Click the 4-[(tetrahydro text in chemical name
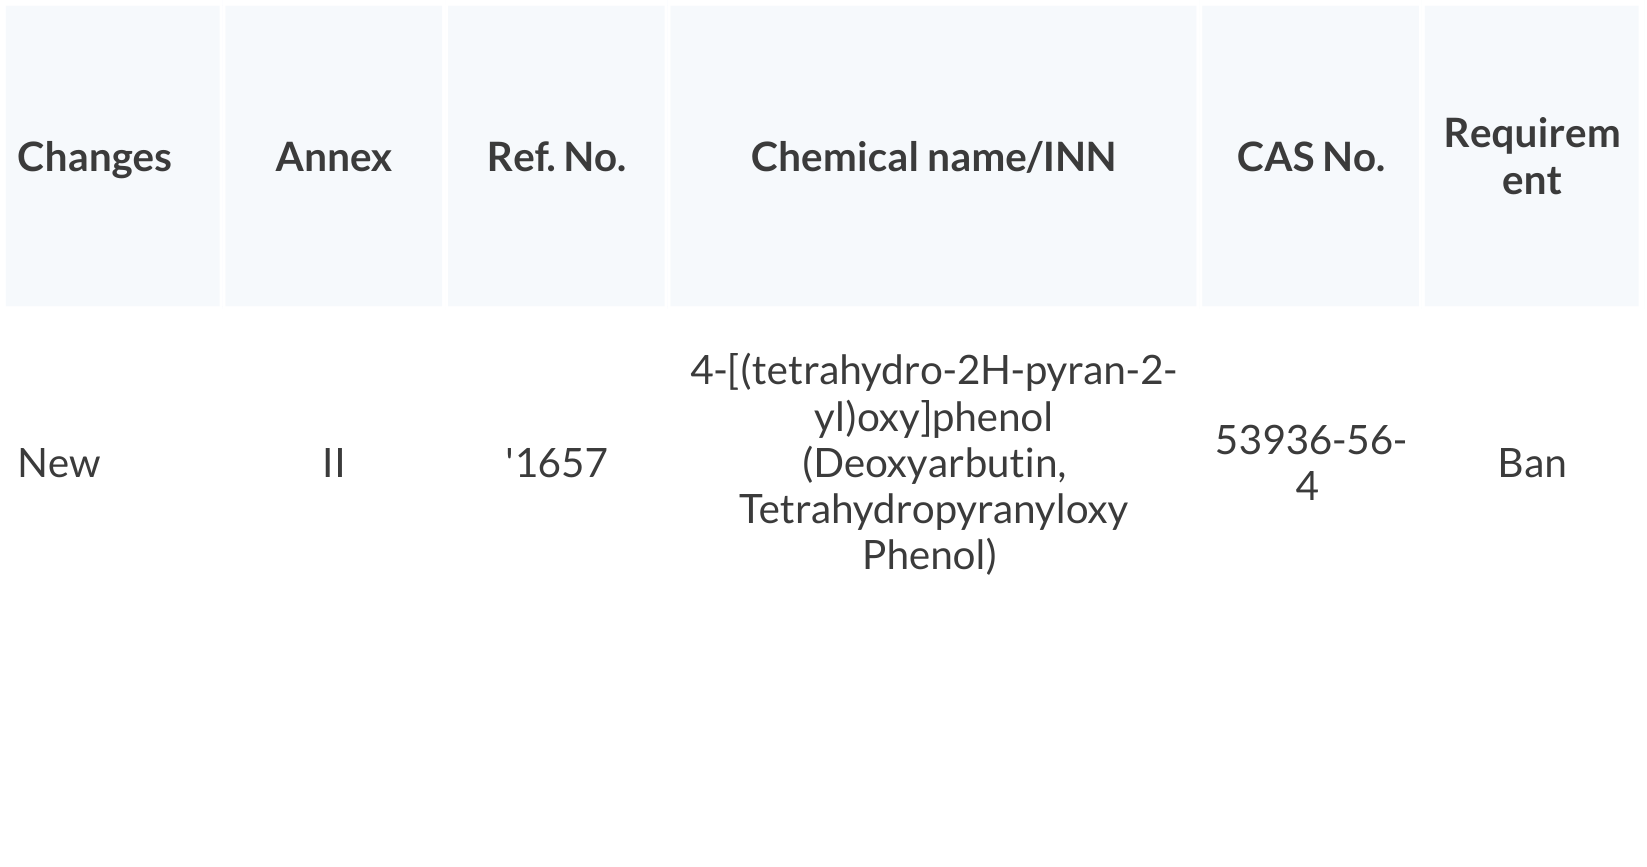1647x867 pixels. 815,371
